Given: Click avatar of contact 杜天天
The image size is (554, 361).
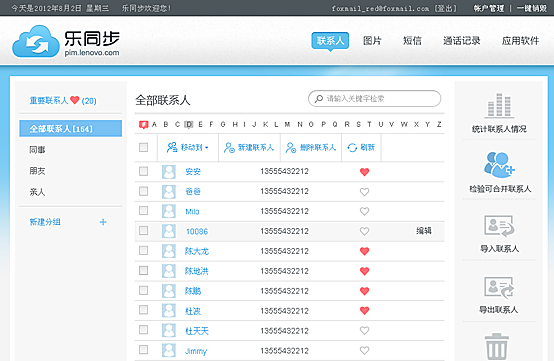Looking at the screenshot, I should 169,331.
